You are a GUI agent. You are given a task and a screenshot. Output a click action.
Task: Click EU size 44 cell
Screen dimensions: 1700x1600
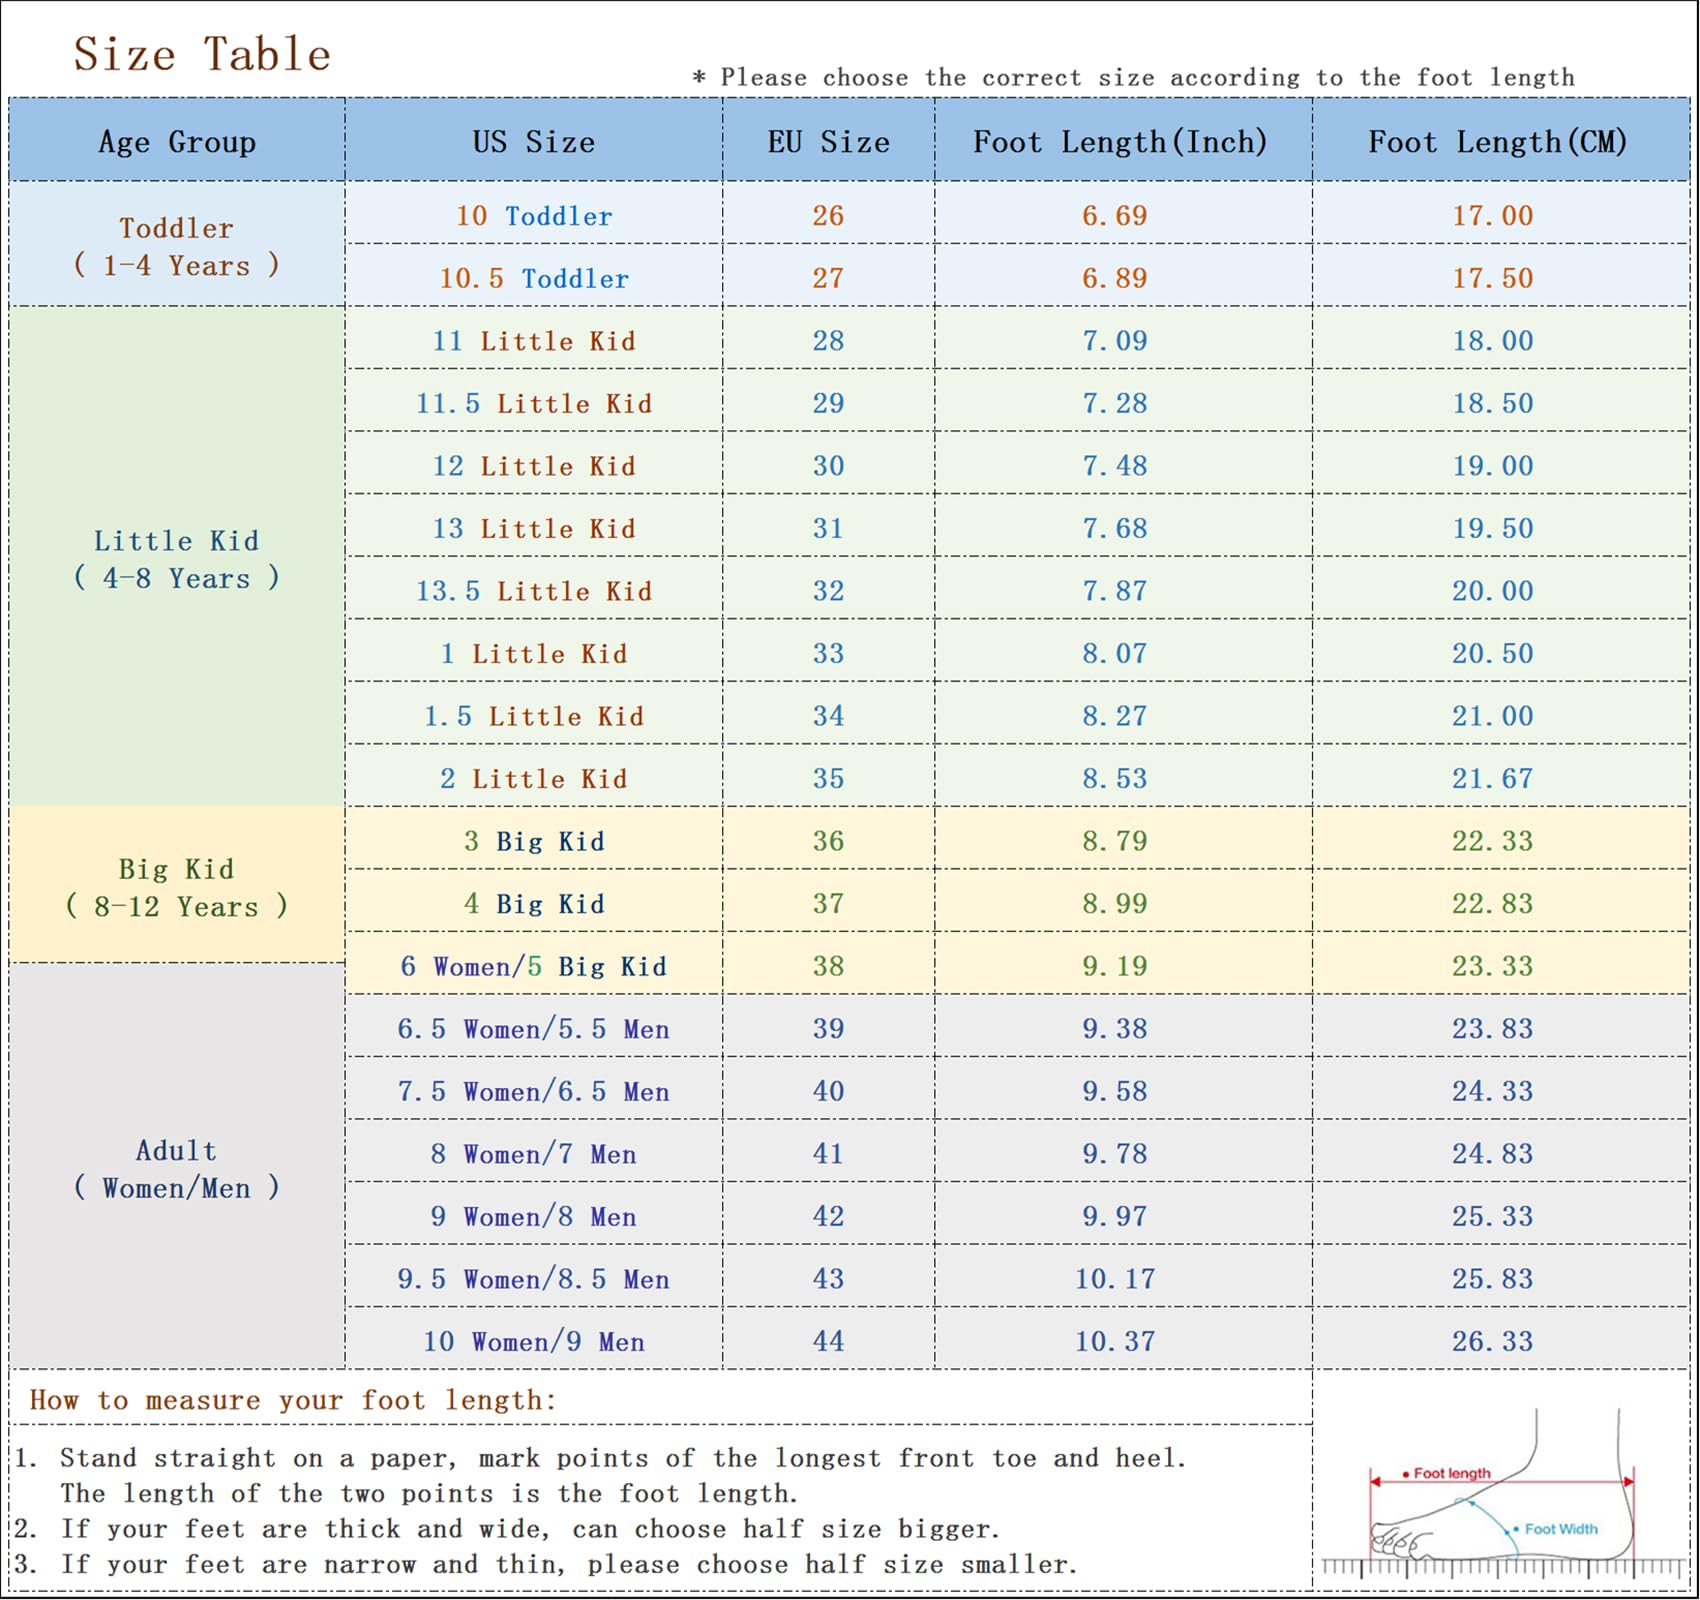[828, 1341]
